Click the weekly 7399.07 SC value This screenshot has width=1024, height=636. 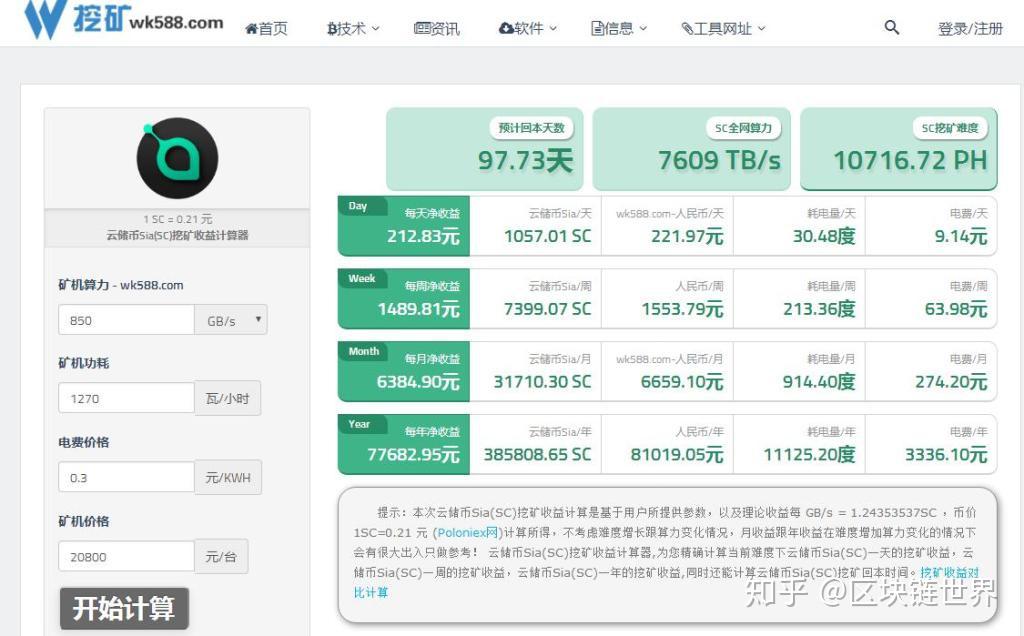point(547,309)
